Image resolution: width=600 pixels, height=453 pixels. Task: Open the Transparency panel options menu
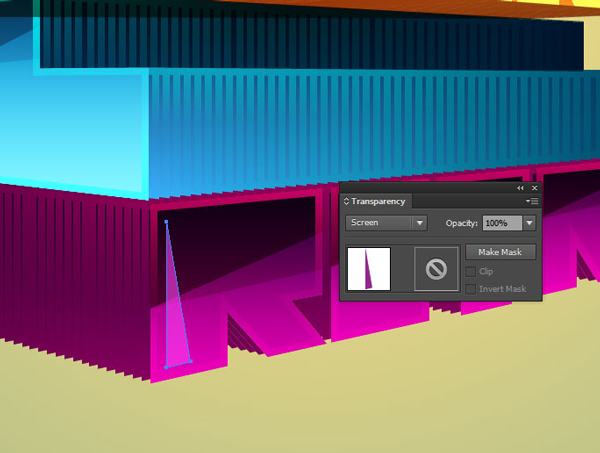(532, 201)
